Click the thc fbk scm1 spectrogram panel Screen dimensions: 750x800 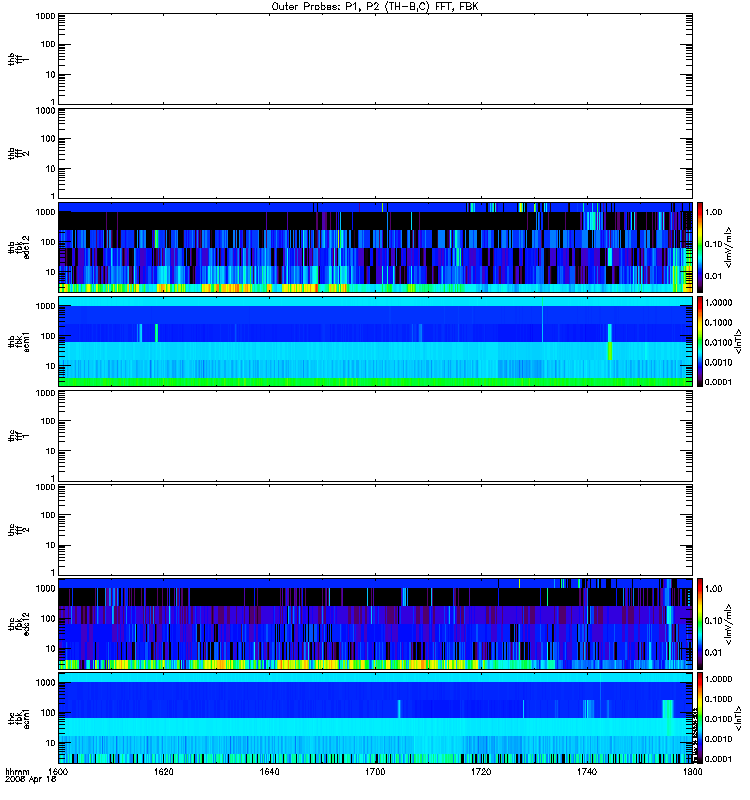point(375,718)
